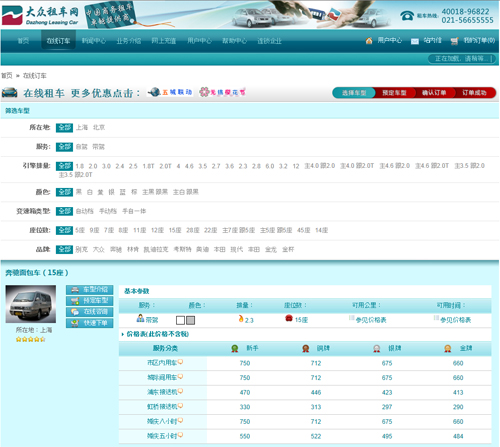The height and width of the screenshot is (447, 500).
Task: Filter location by 北京
Action: pyautogui.click(x=99, y=128)
